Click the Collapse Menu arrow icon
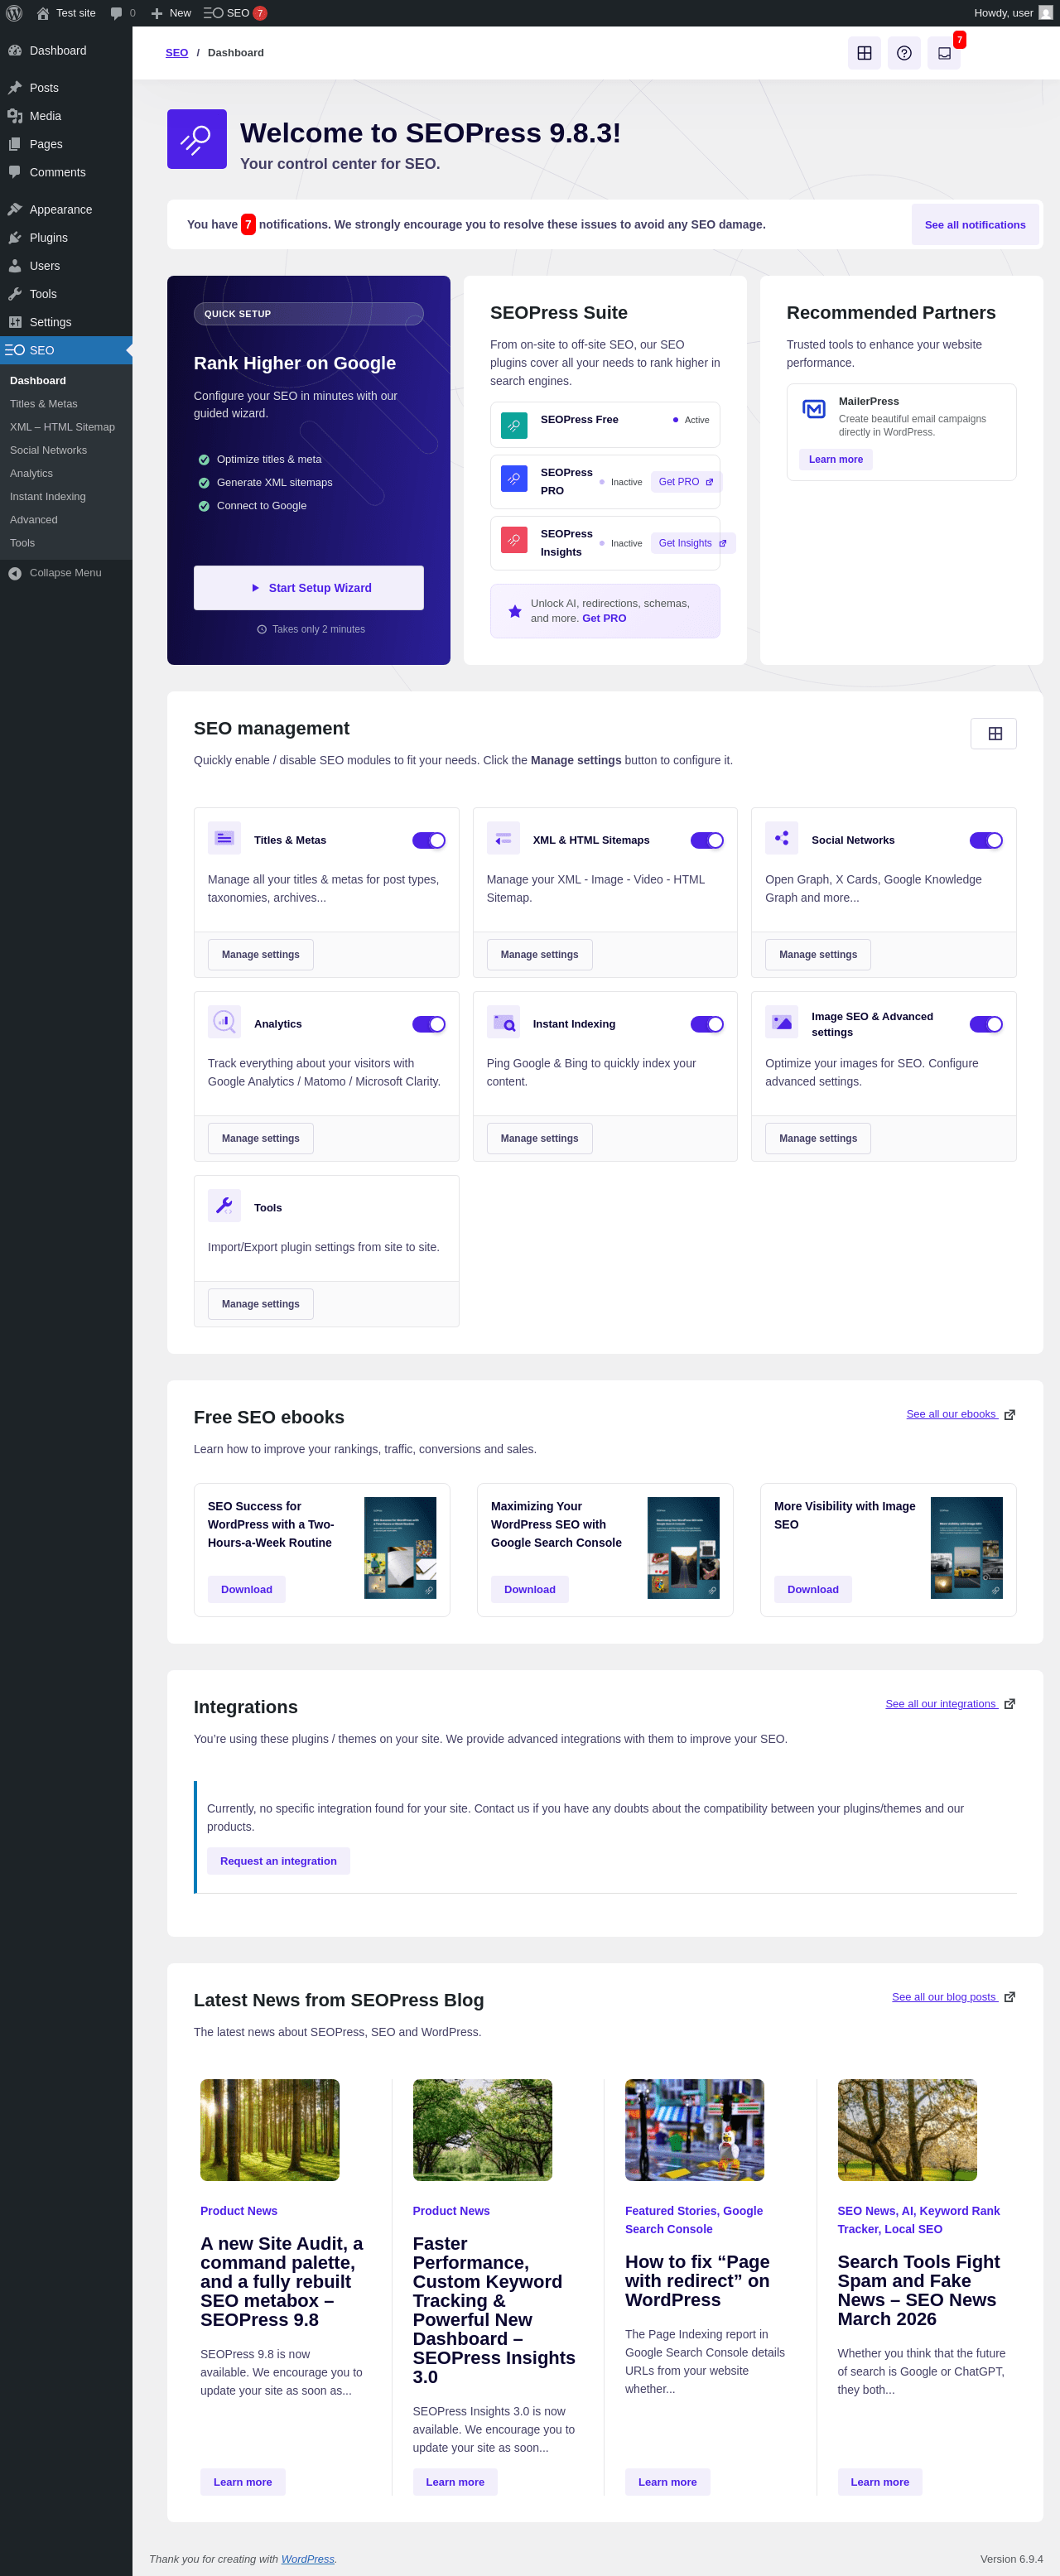Screen dimensions: 1060x2576 pos(15,573)
